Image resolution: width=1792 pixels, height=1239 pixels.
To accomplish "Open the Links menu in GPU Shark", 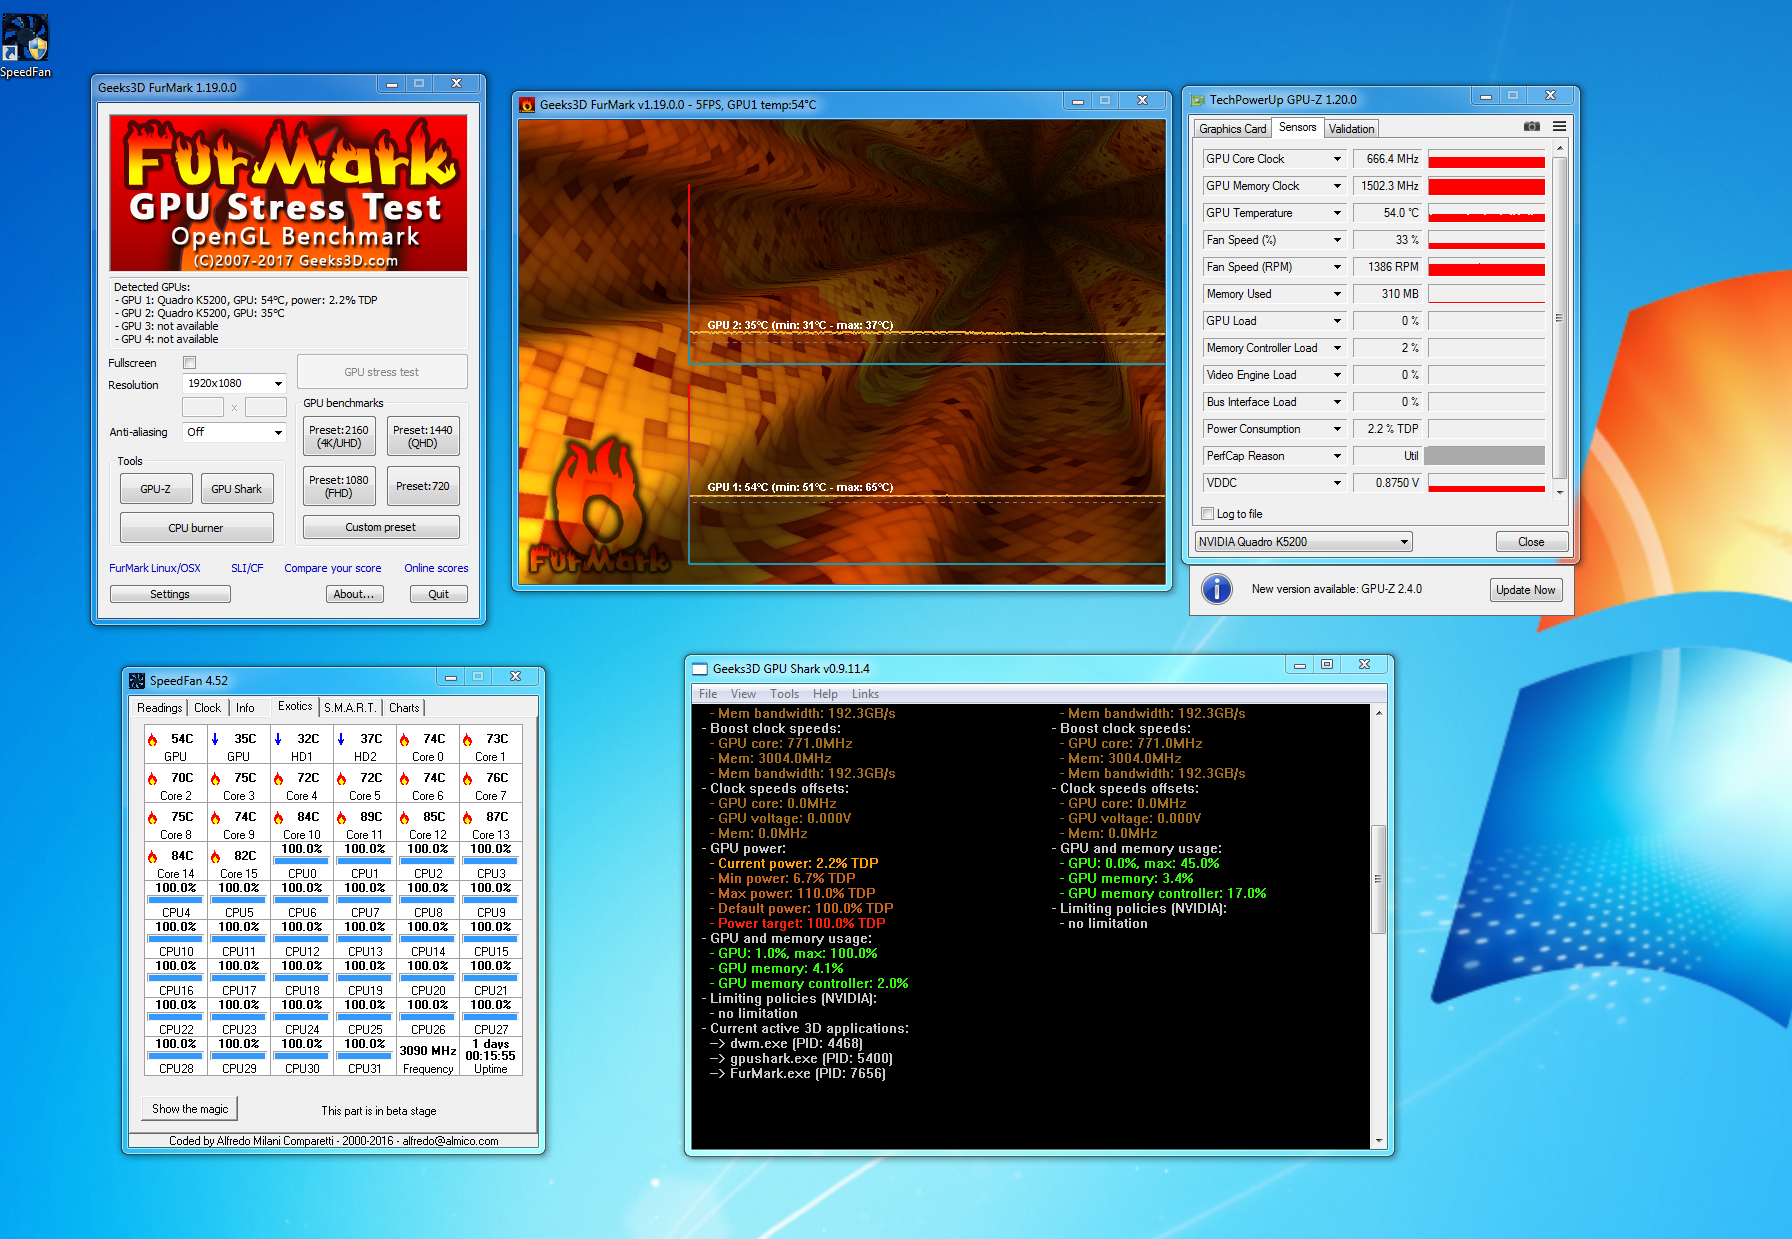I will coord(865,694).
